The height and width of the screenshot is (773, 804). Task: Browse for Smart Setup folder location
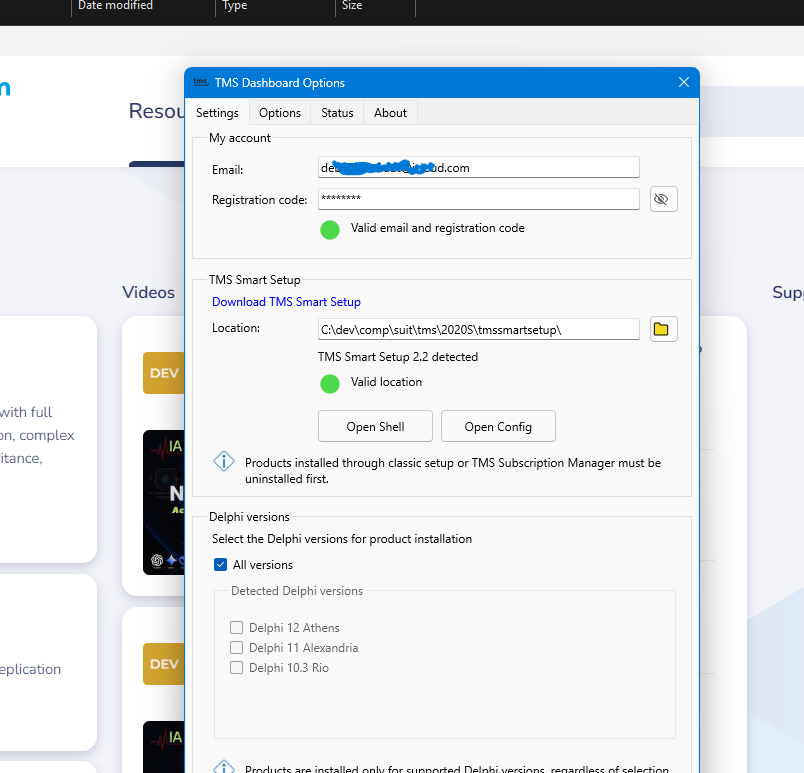click(x=663, y=329)
